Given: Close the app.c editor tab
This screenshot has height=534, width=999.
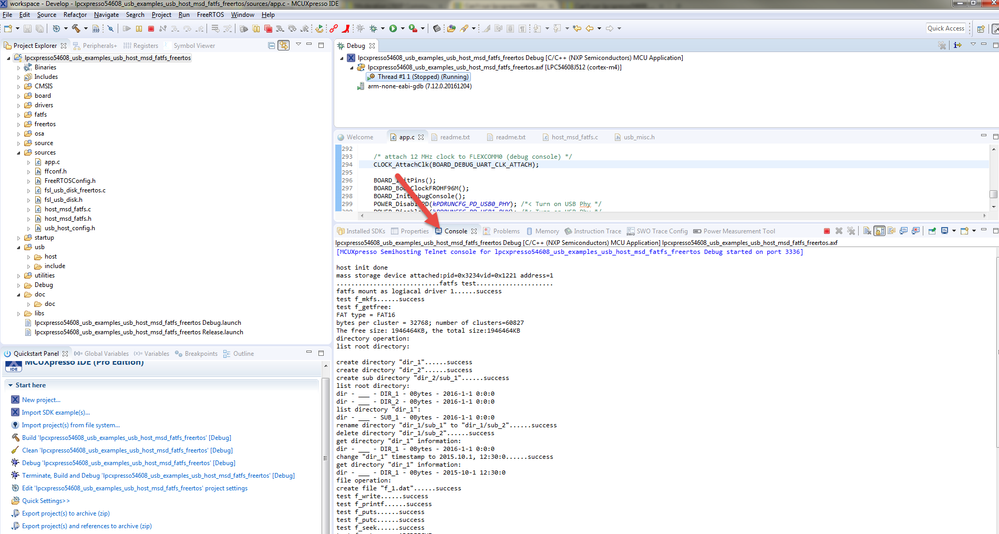Looking at the screenshot, I should coord(421,137).
